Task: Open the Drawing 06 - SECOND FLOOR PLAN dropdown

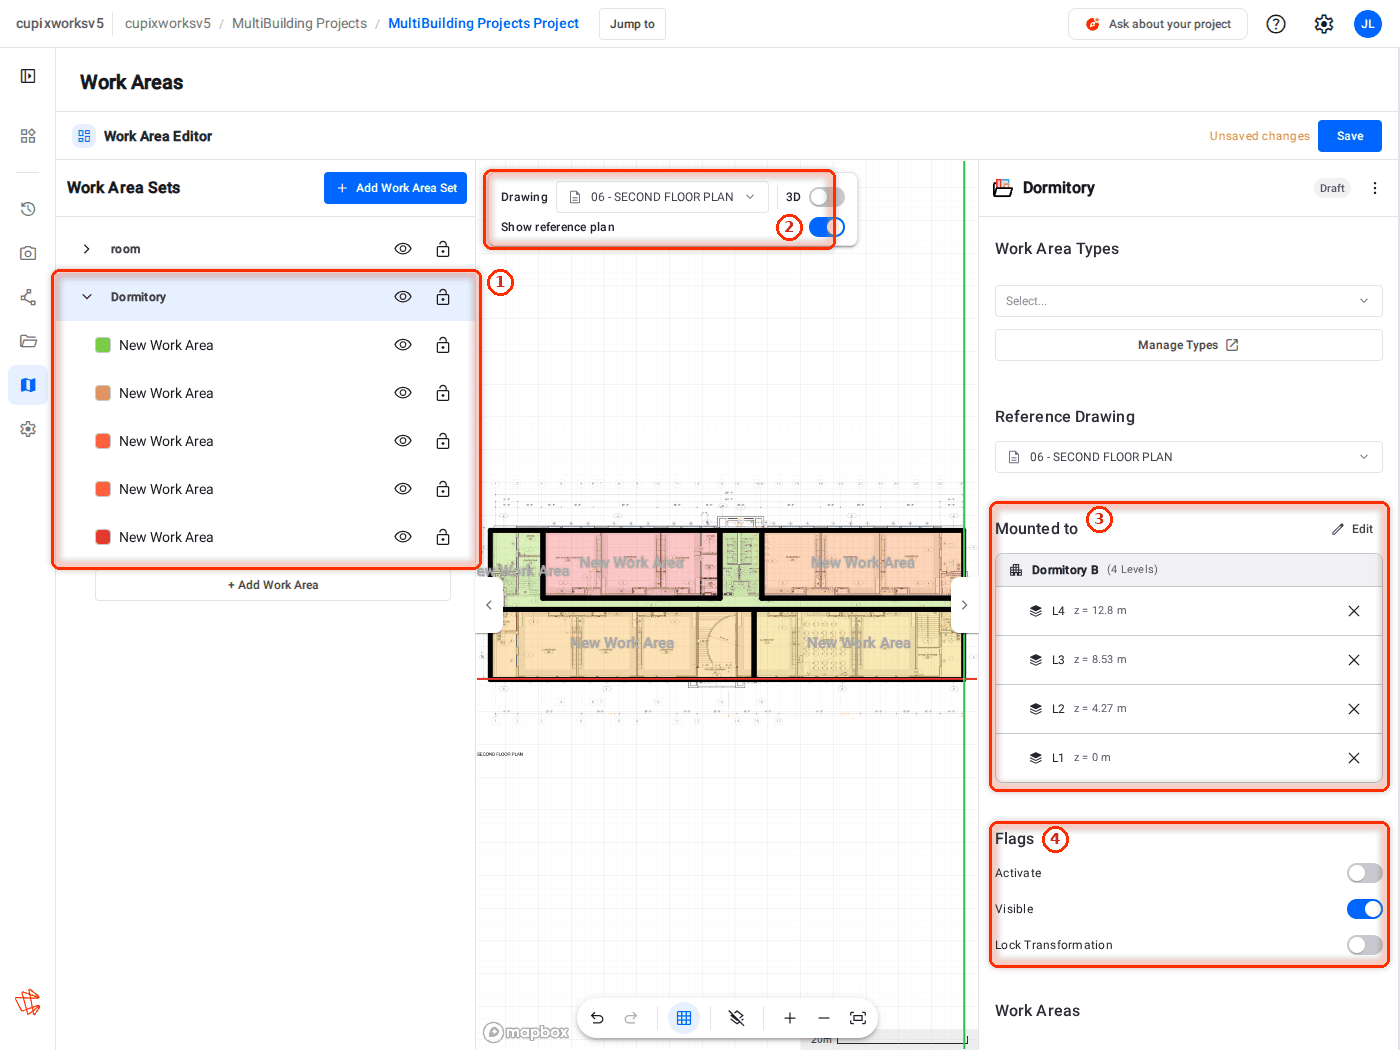Action: point(662,197)
